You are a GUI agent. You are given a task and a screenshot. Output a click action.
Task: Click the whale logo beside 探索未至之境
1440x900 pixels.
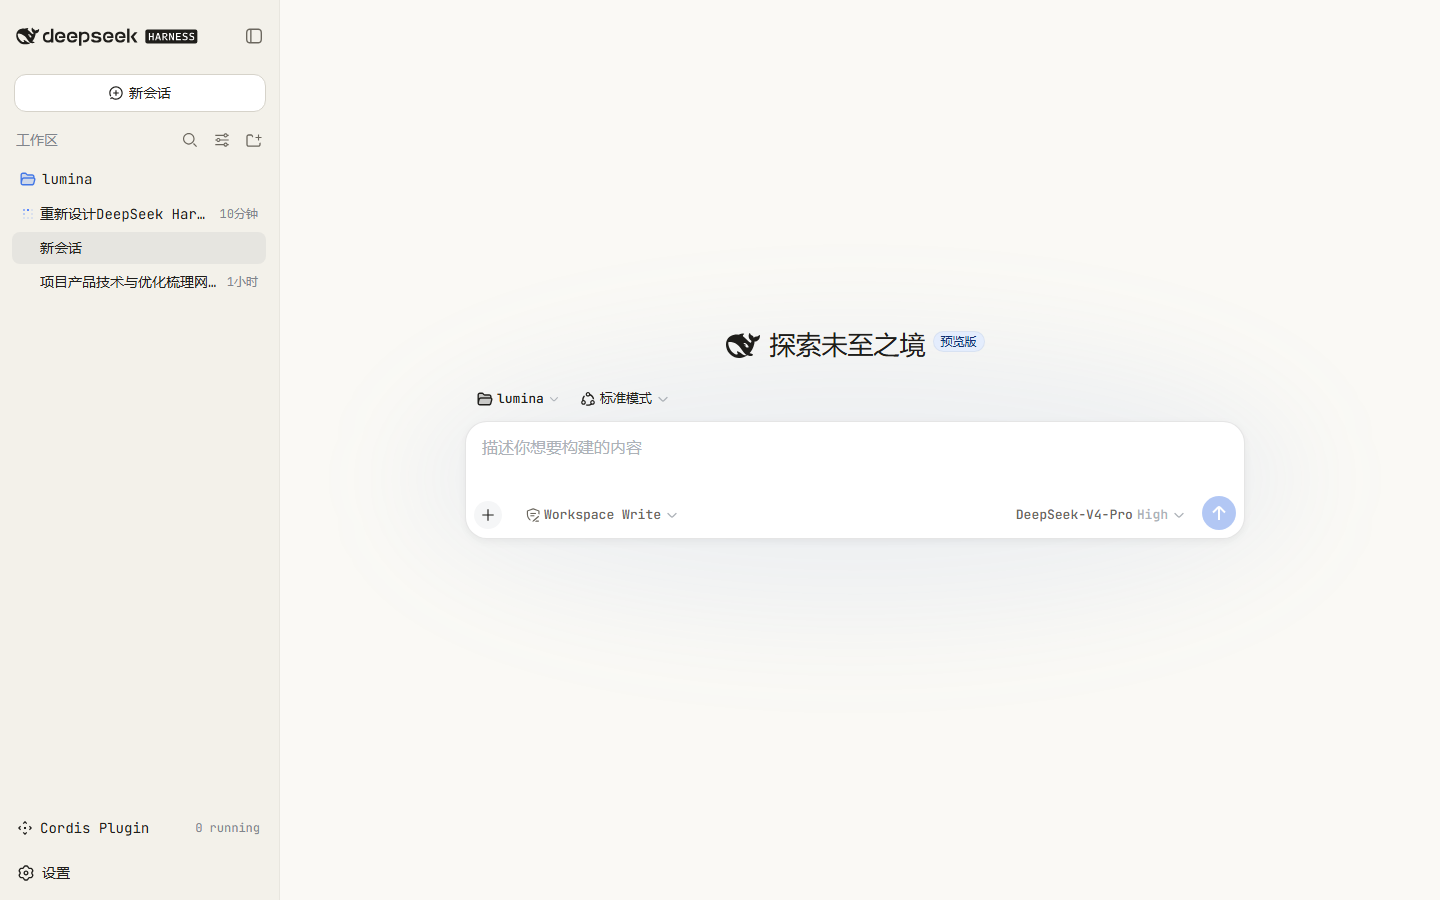(x=743, y=345)
